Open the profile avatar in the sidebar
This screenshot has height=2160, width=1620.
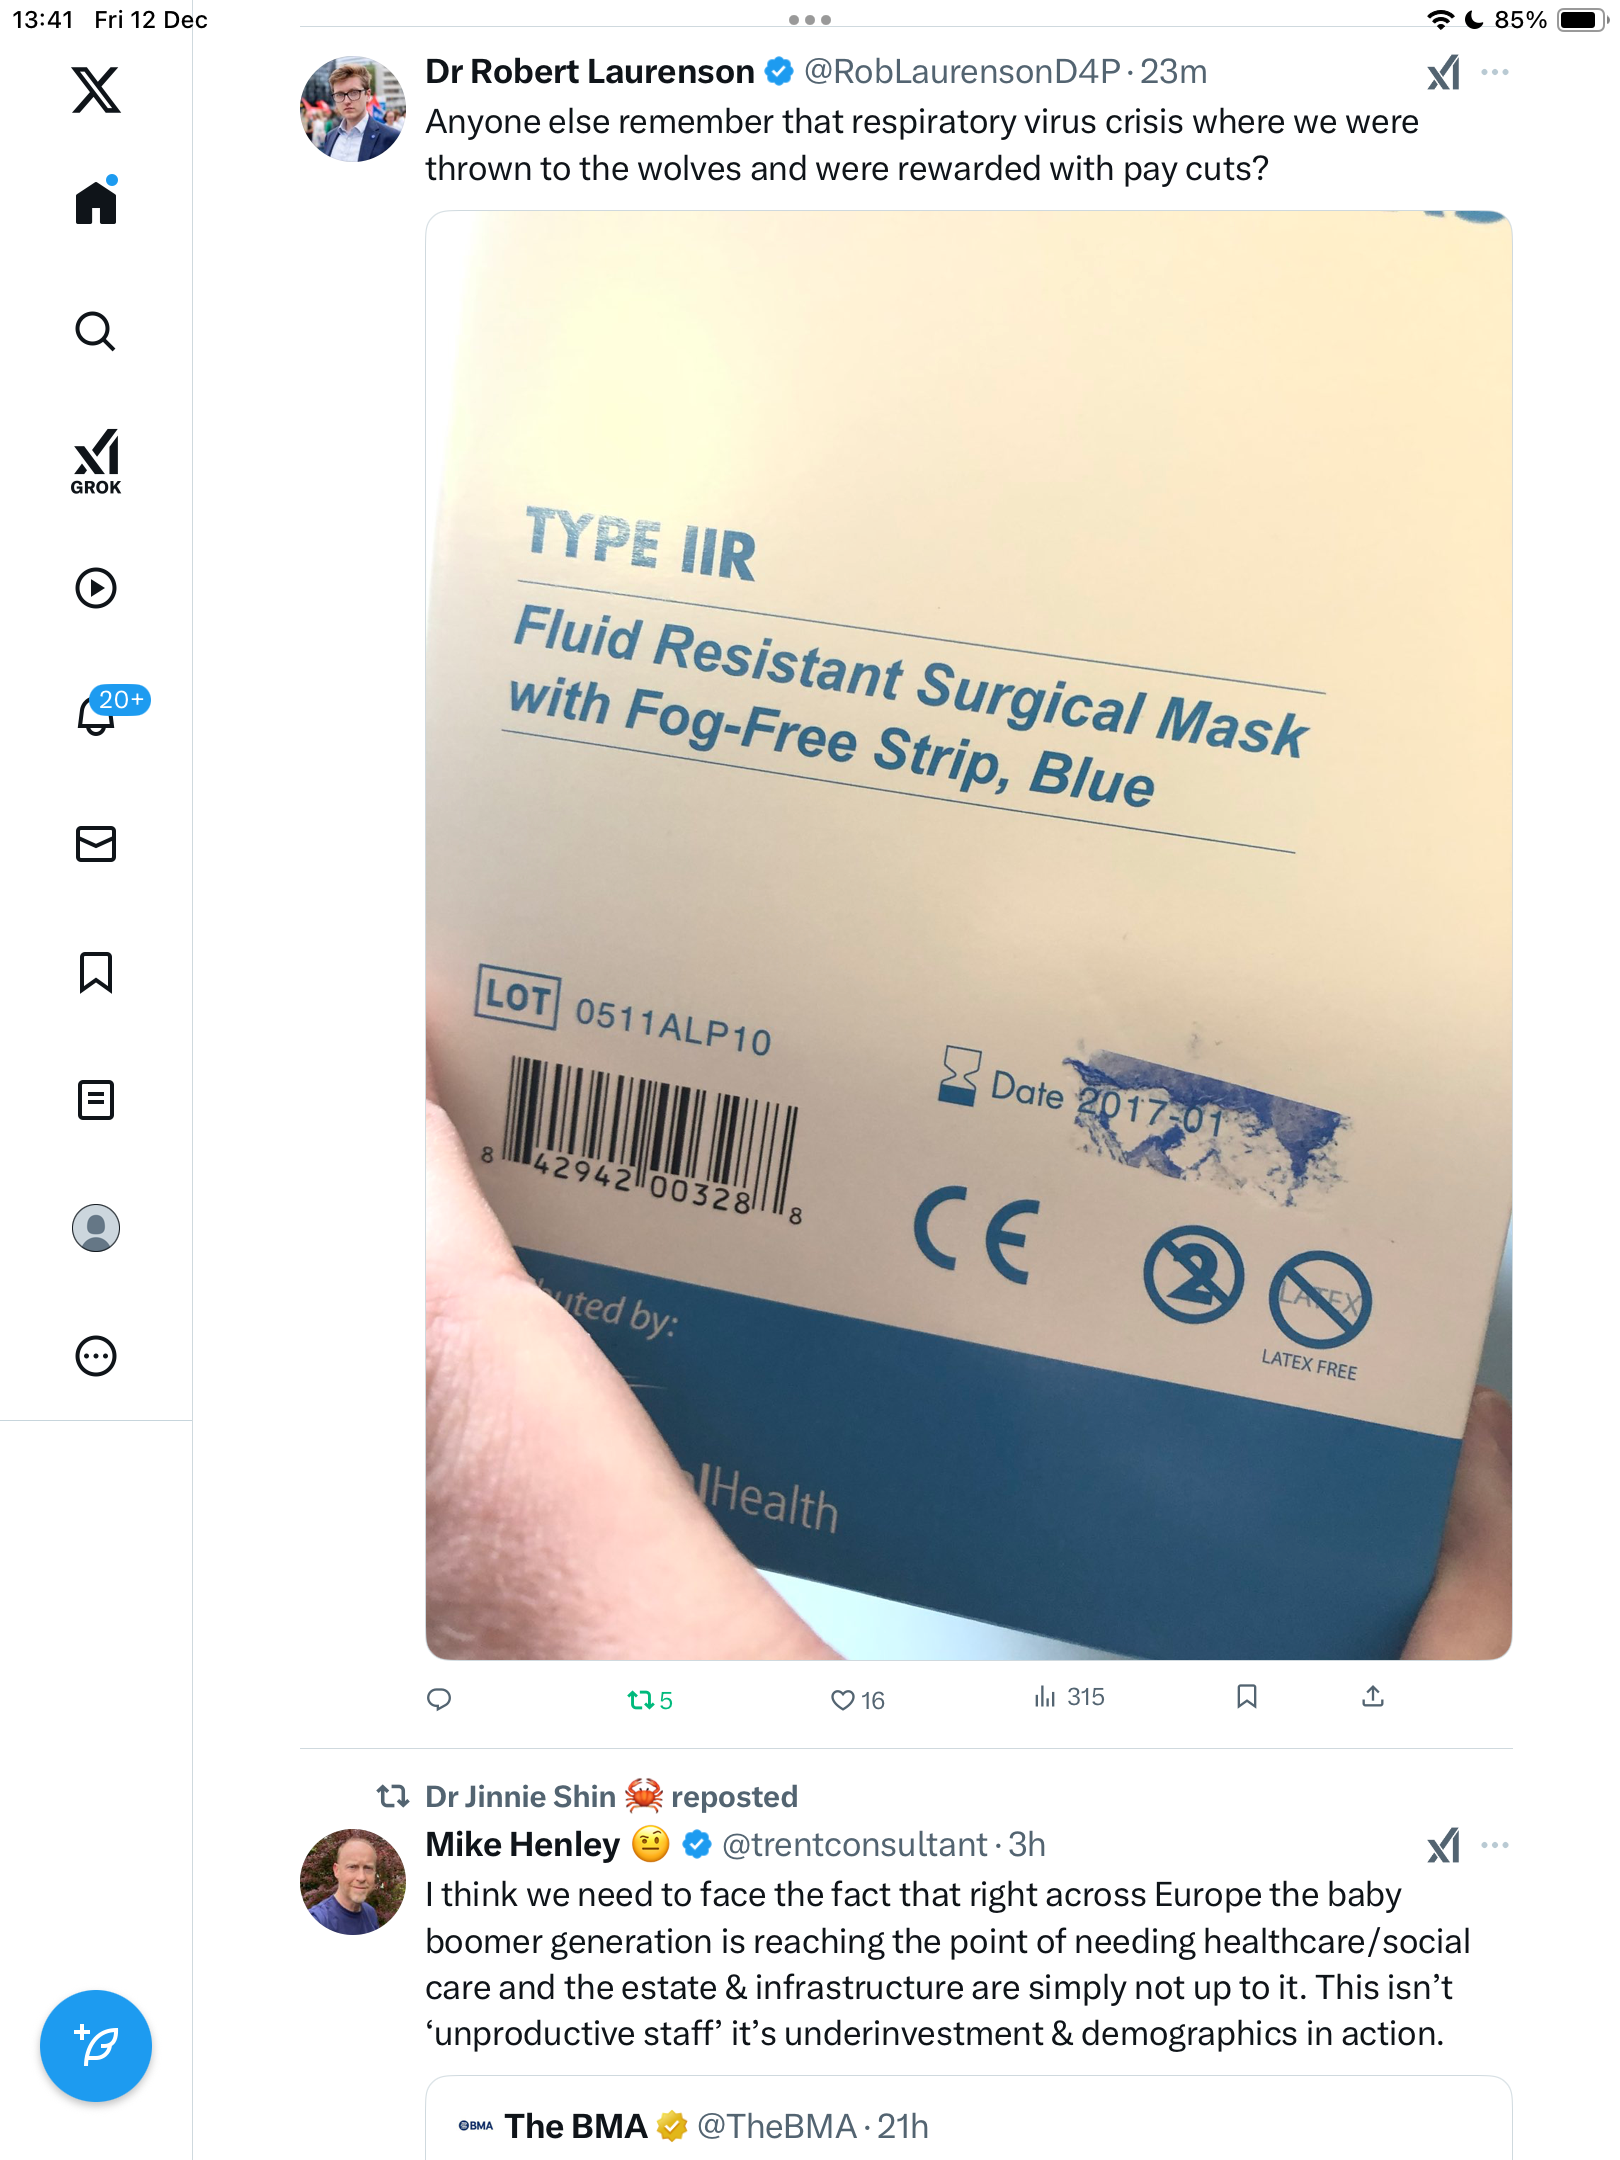(x=96, y=1228)
